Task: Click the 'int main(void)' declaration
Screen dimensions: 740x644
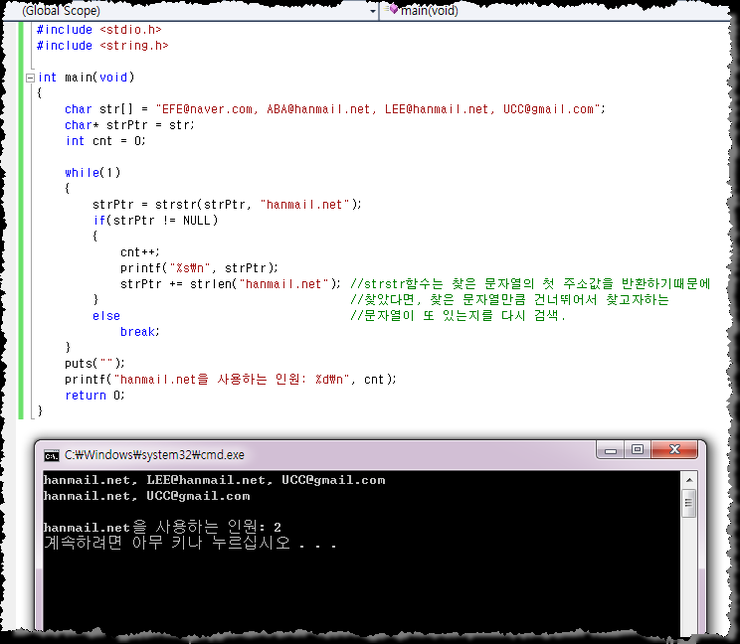Action: pyautogui.click(x=86, y=77)
